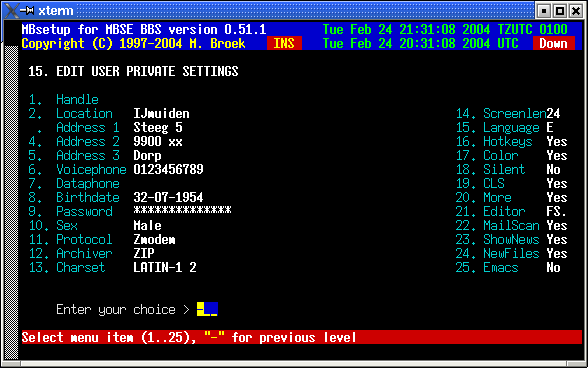Select menu item 15. Language
This screenshot has height=368, width=588.
tap(497, 128)
